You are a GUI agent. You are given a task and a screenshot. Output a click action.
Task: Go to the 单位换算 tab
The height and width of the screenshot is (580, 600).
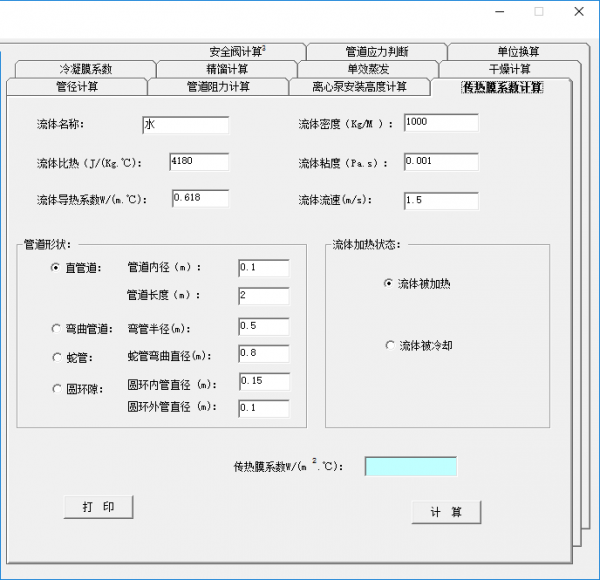[518, 51]
